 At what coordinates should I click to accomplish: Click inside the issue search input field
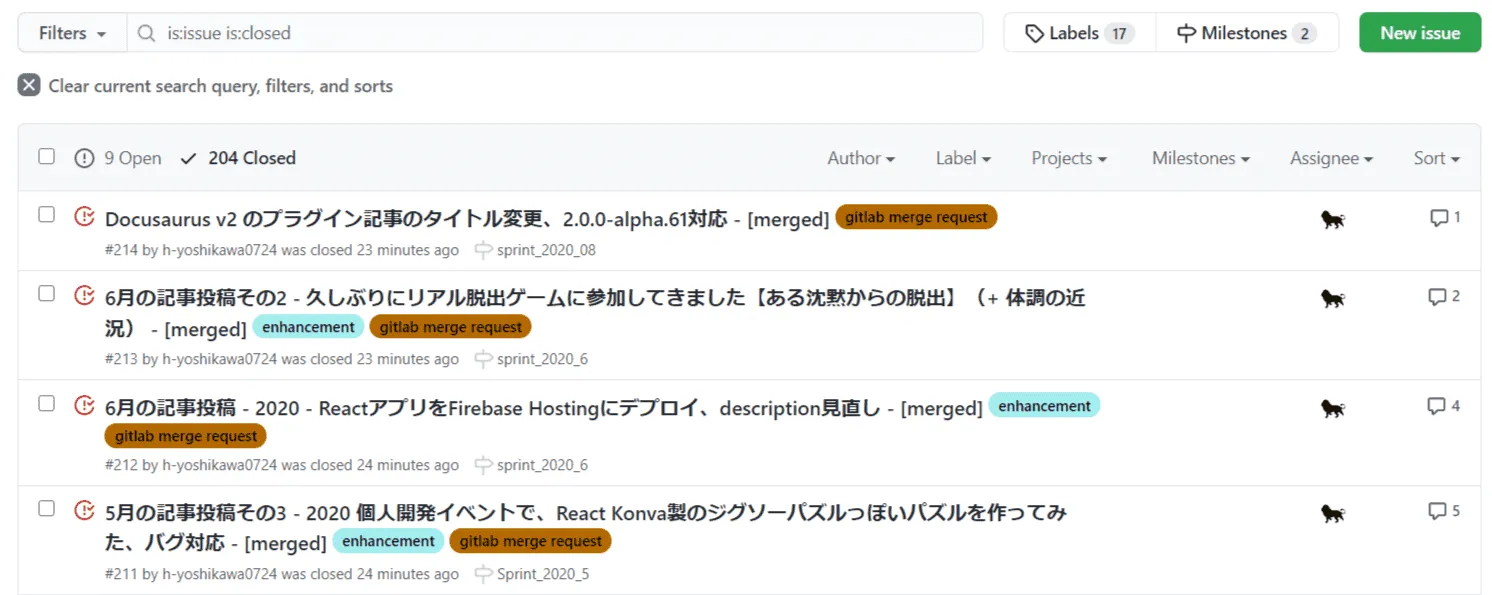tap(500, 32)
